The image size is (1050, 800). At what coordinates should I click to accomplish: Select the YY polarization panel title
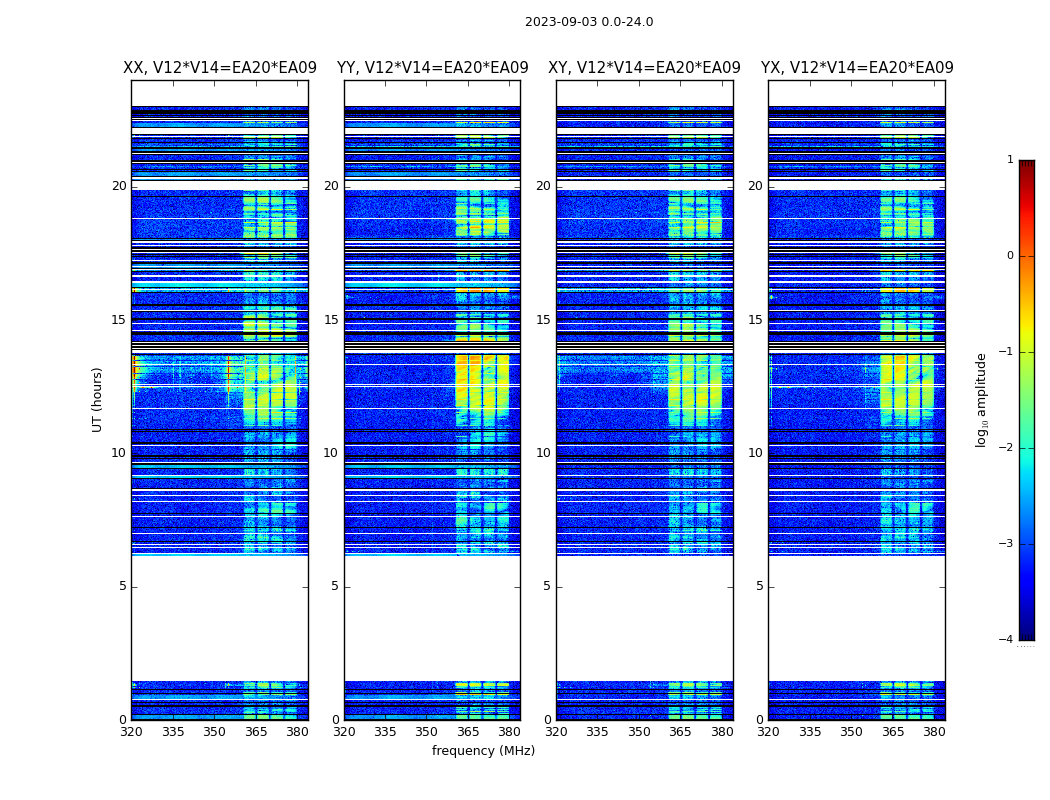tap(433, 68)
